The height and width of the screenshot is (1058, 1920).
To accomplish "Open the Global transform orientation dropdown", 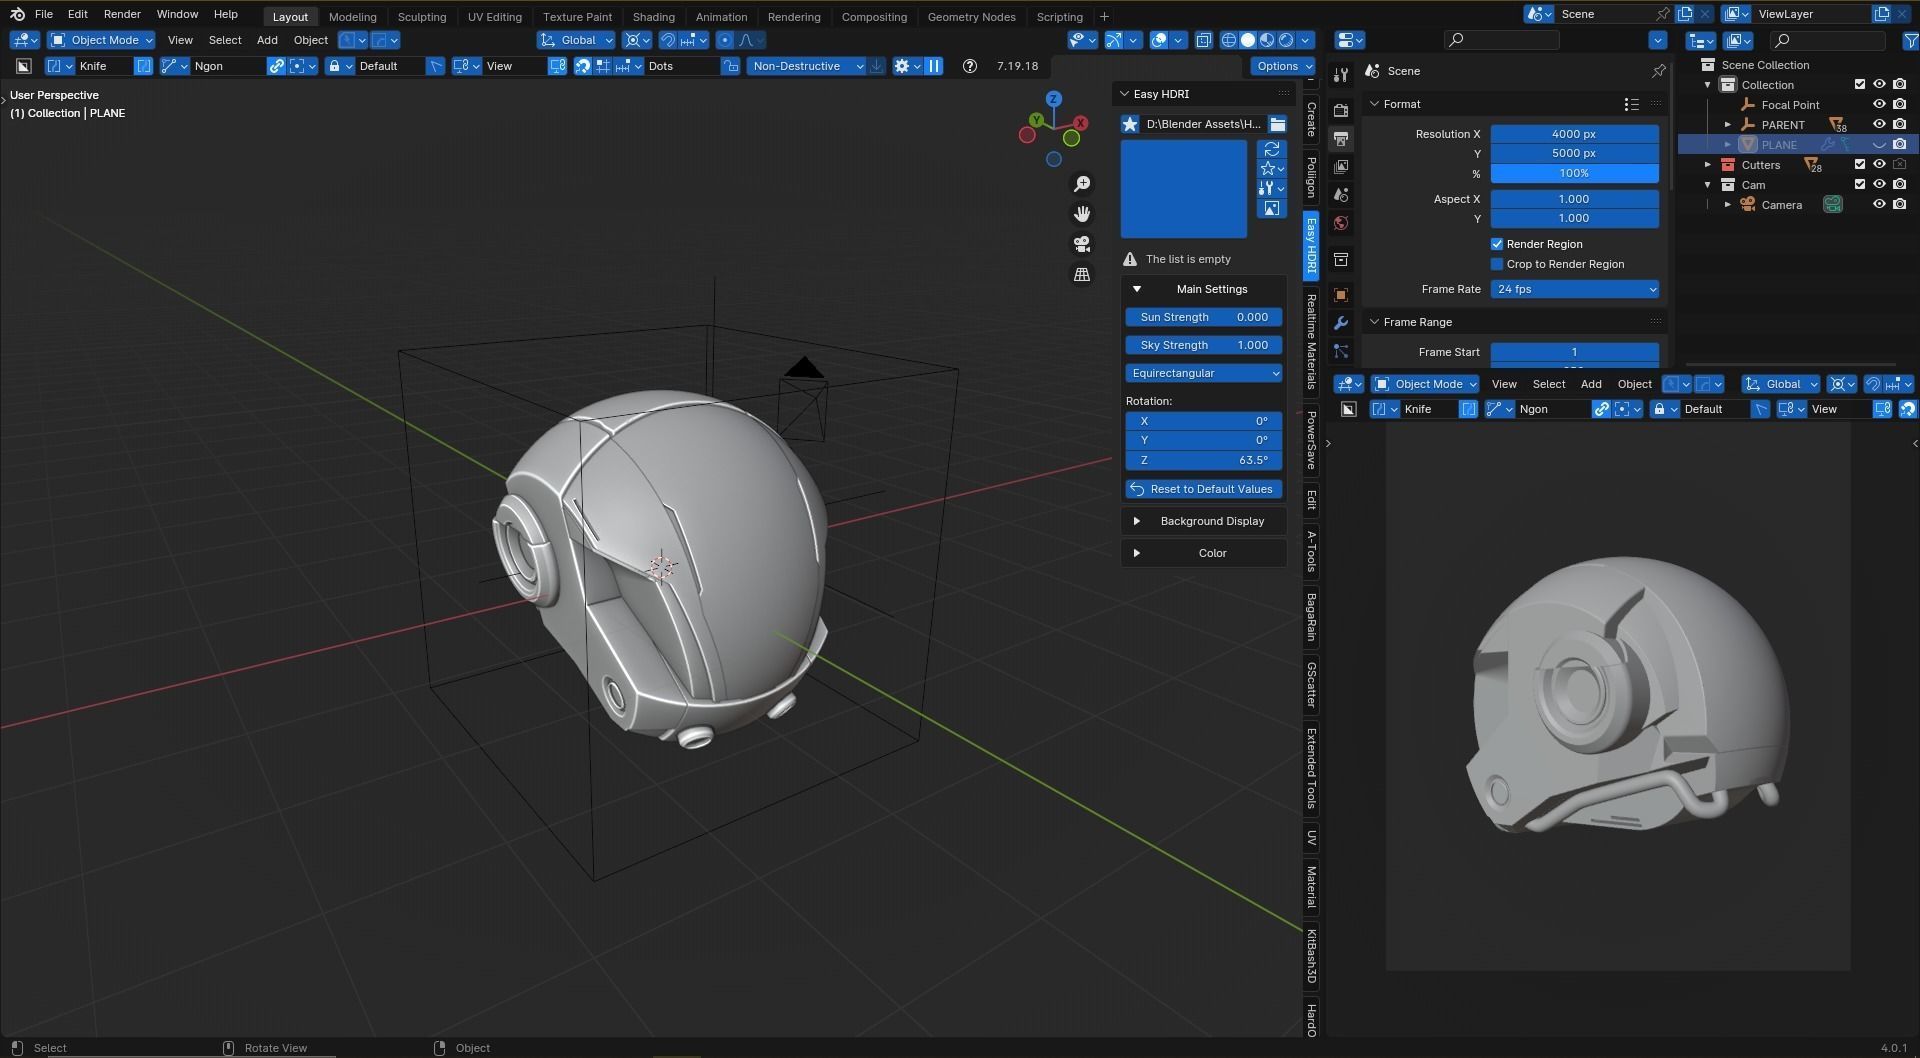I will 576,41.
